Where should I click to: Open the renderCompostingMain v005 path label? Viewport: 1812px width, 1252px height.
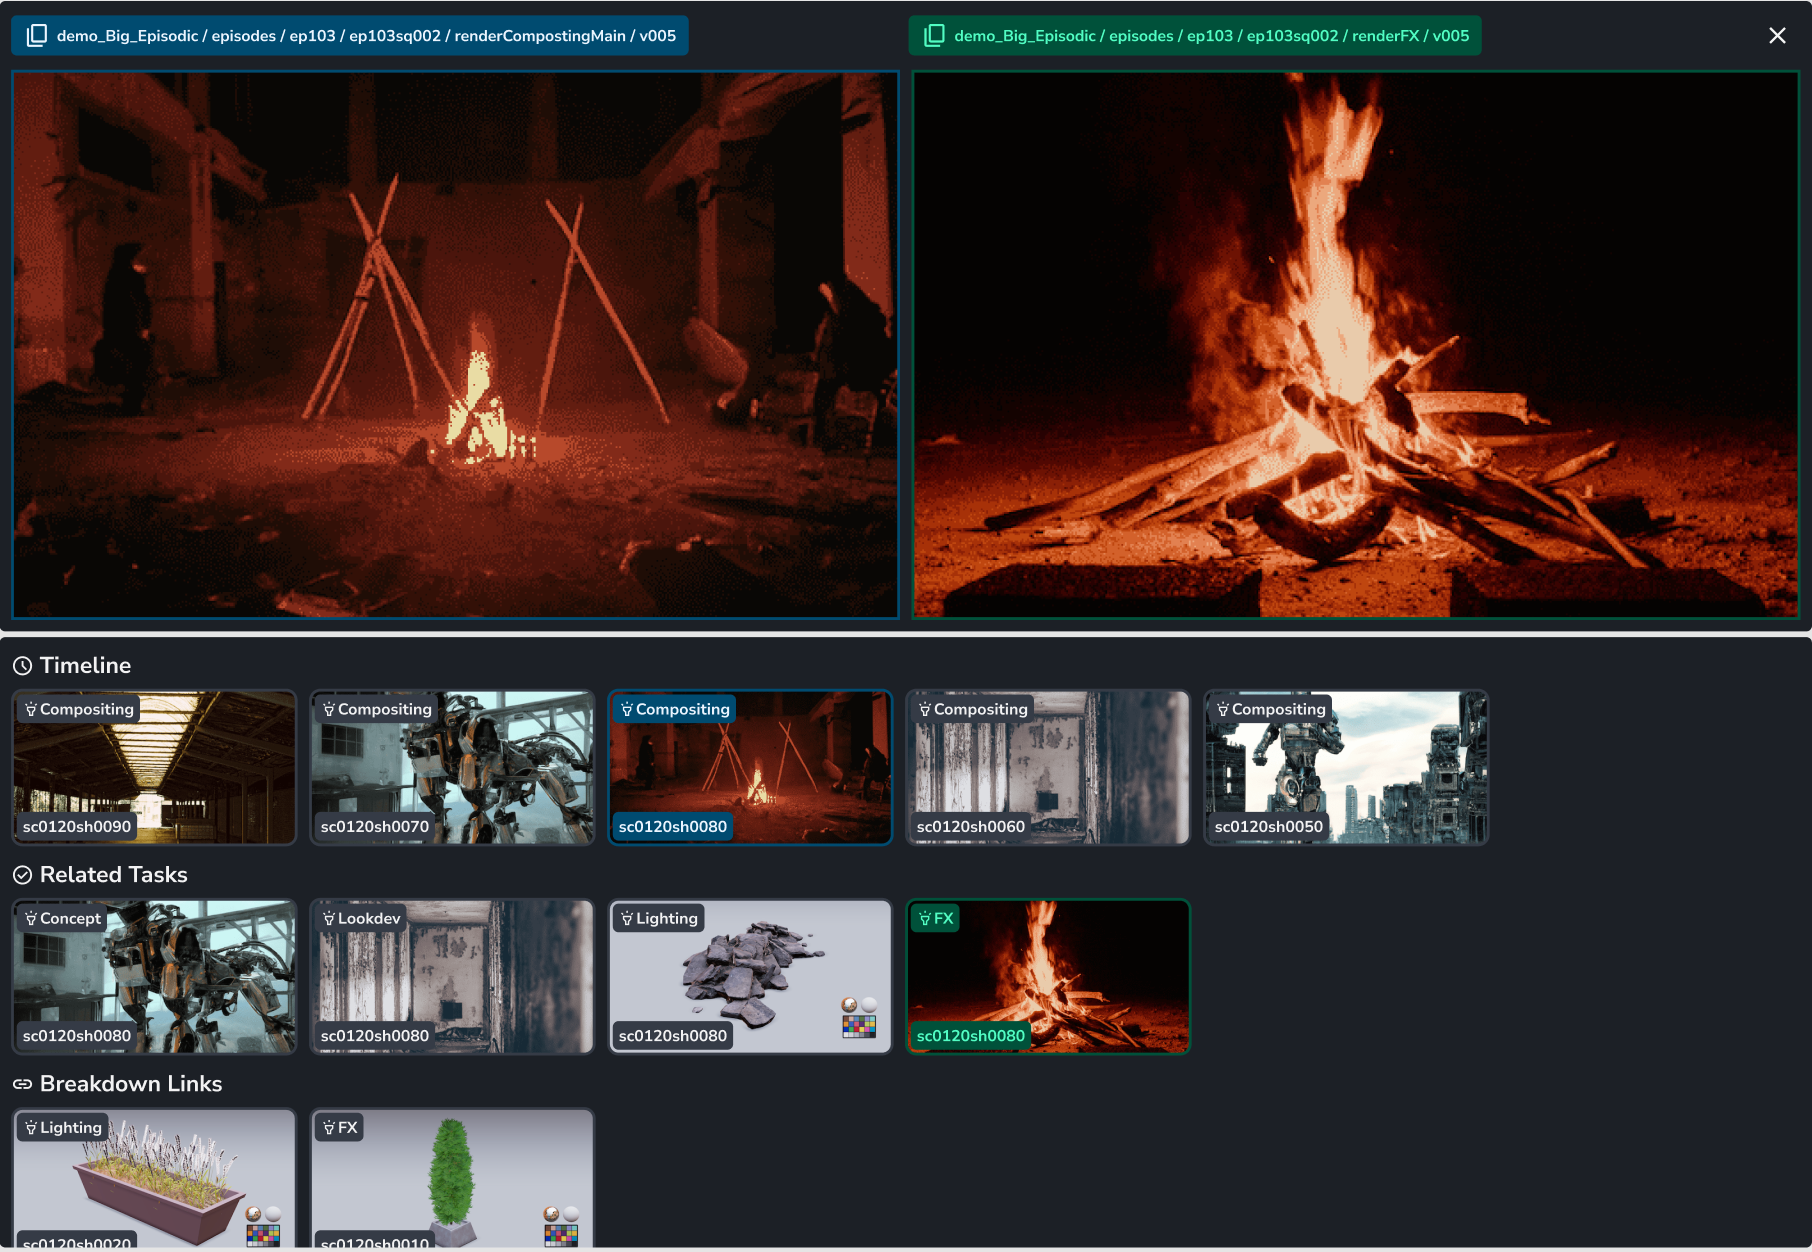tap(365, 36)
